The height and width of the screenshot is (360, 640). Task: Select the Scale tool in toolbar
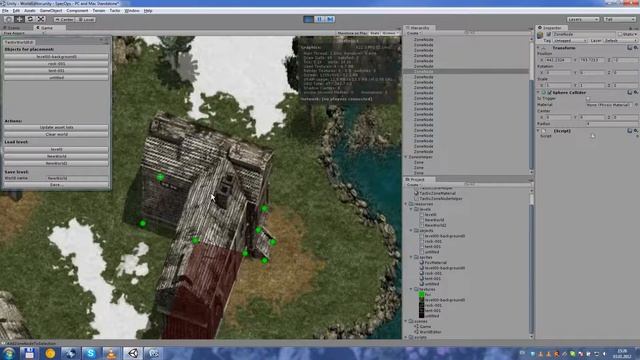(x=41, y=19)
